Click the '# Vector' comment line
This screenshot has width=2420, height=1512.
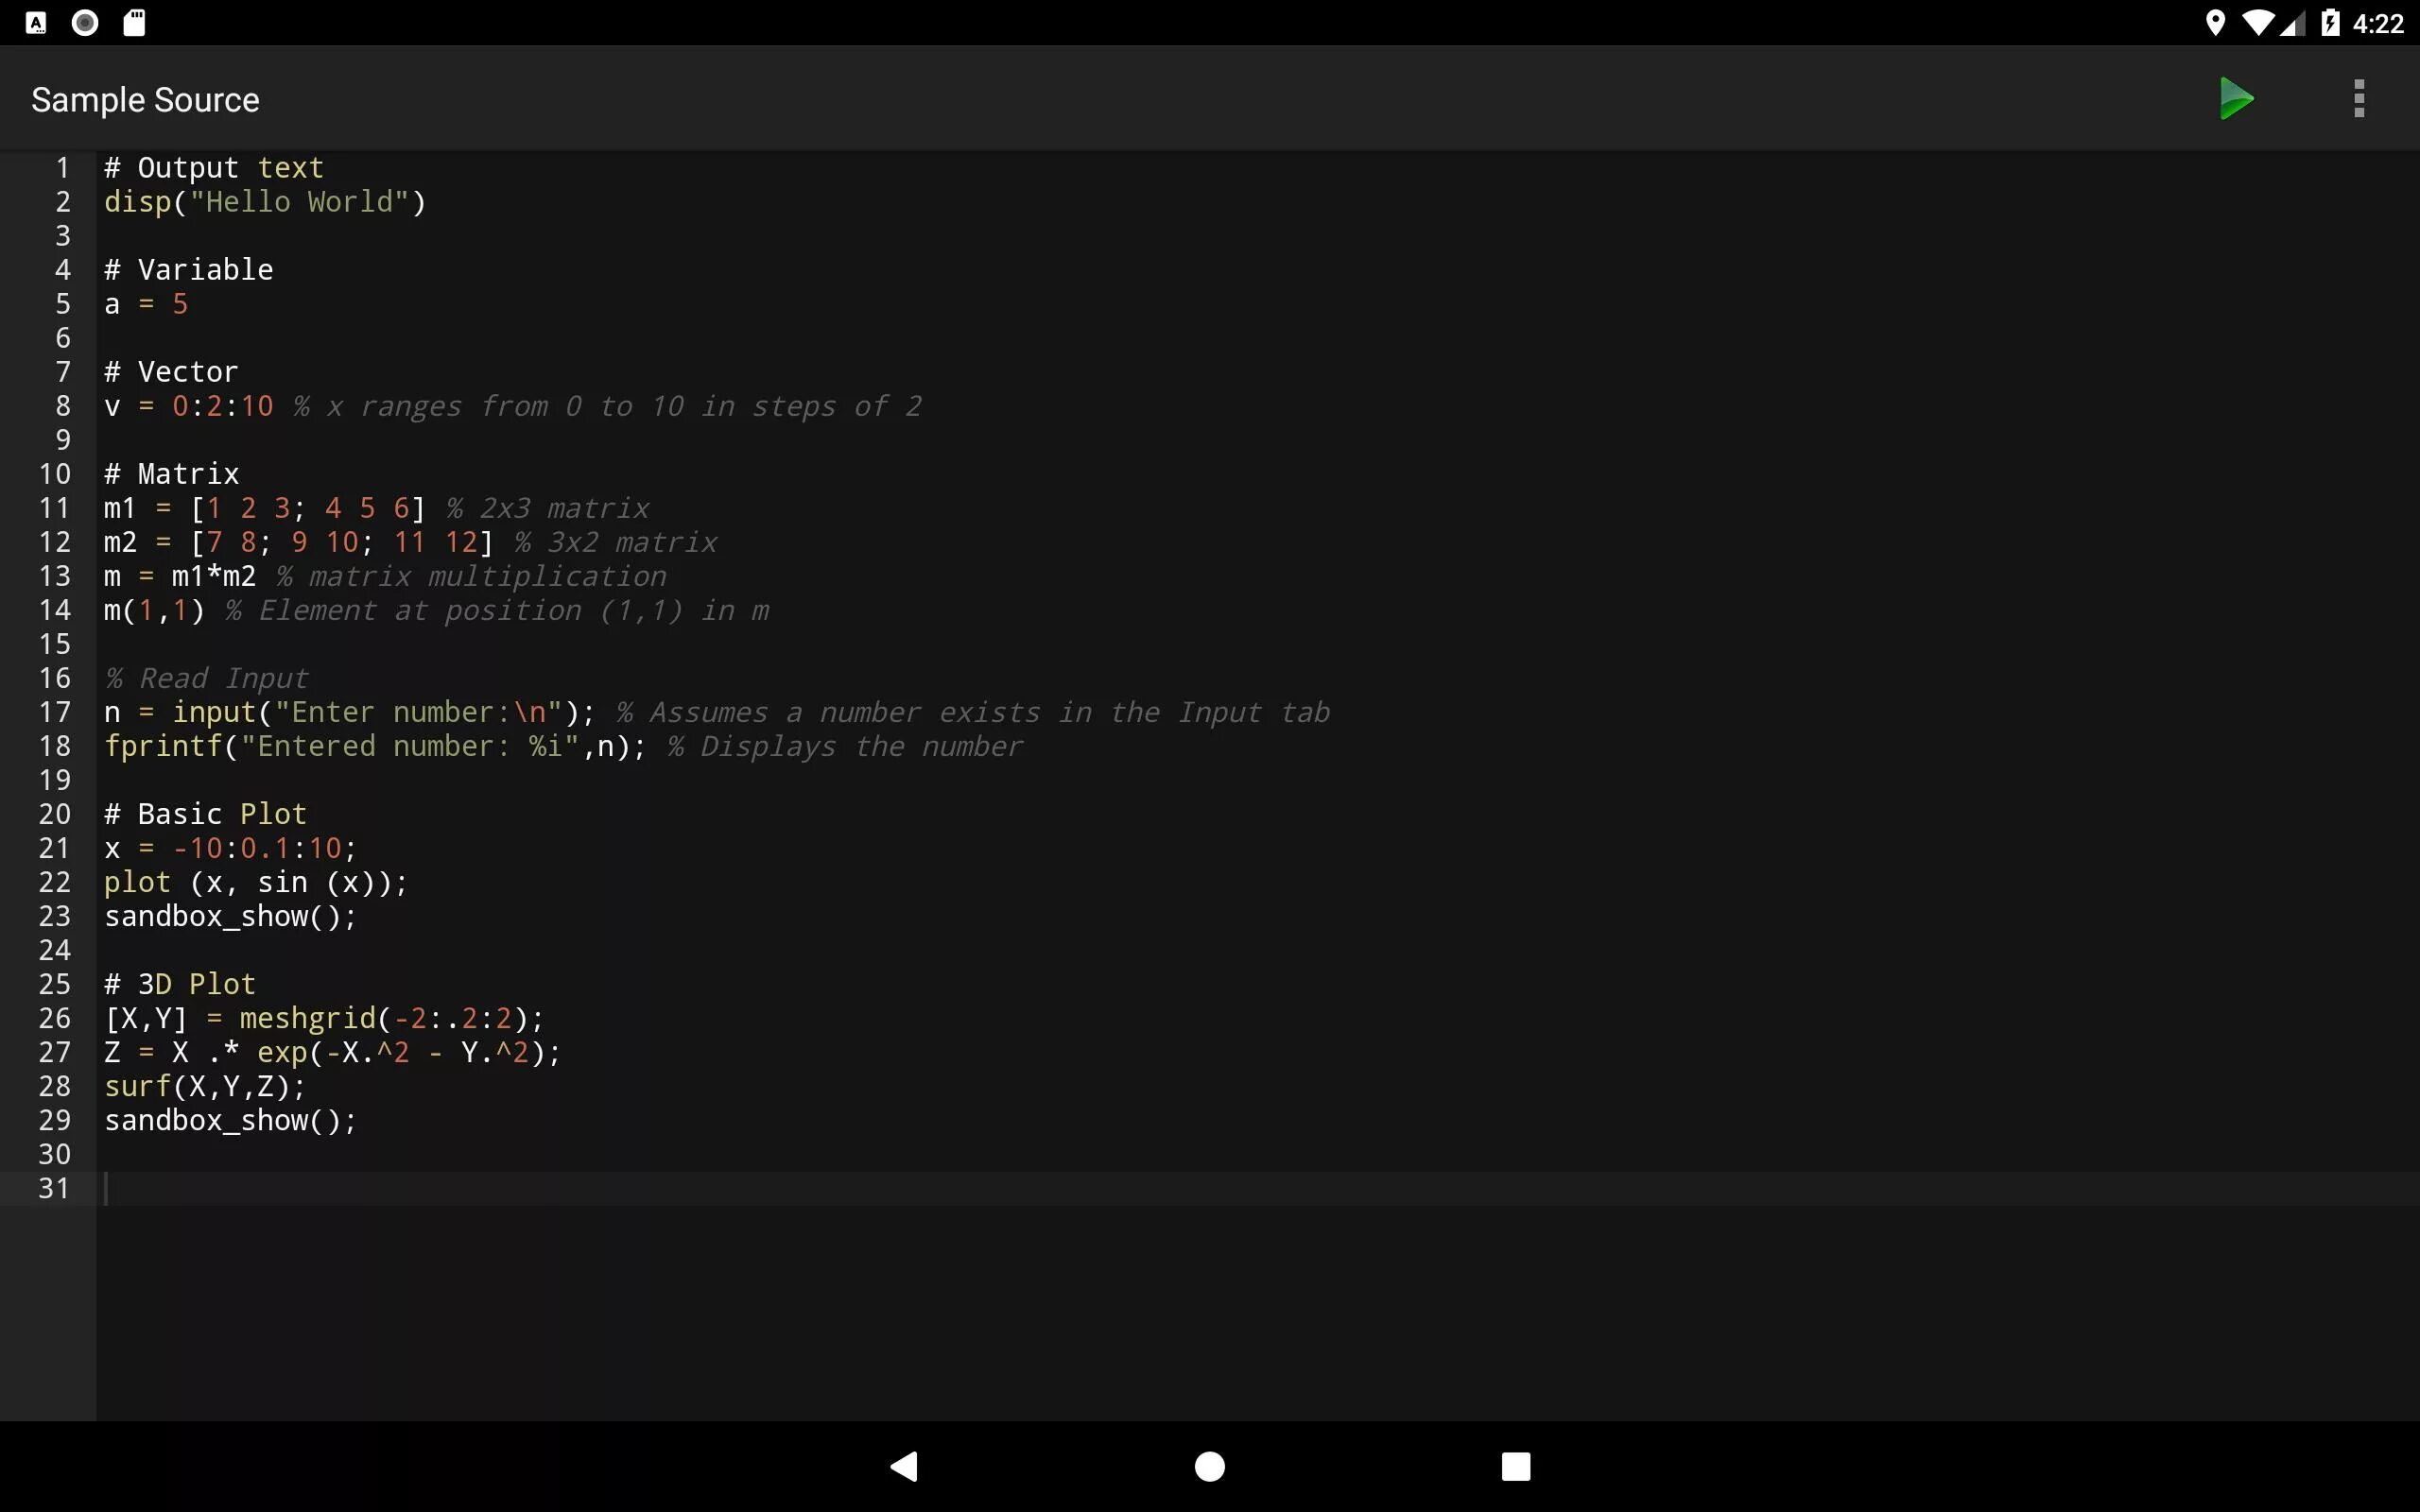point(171,372)
